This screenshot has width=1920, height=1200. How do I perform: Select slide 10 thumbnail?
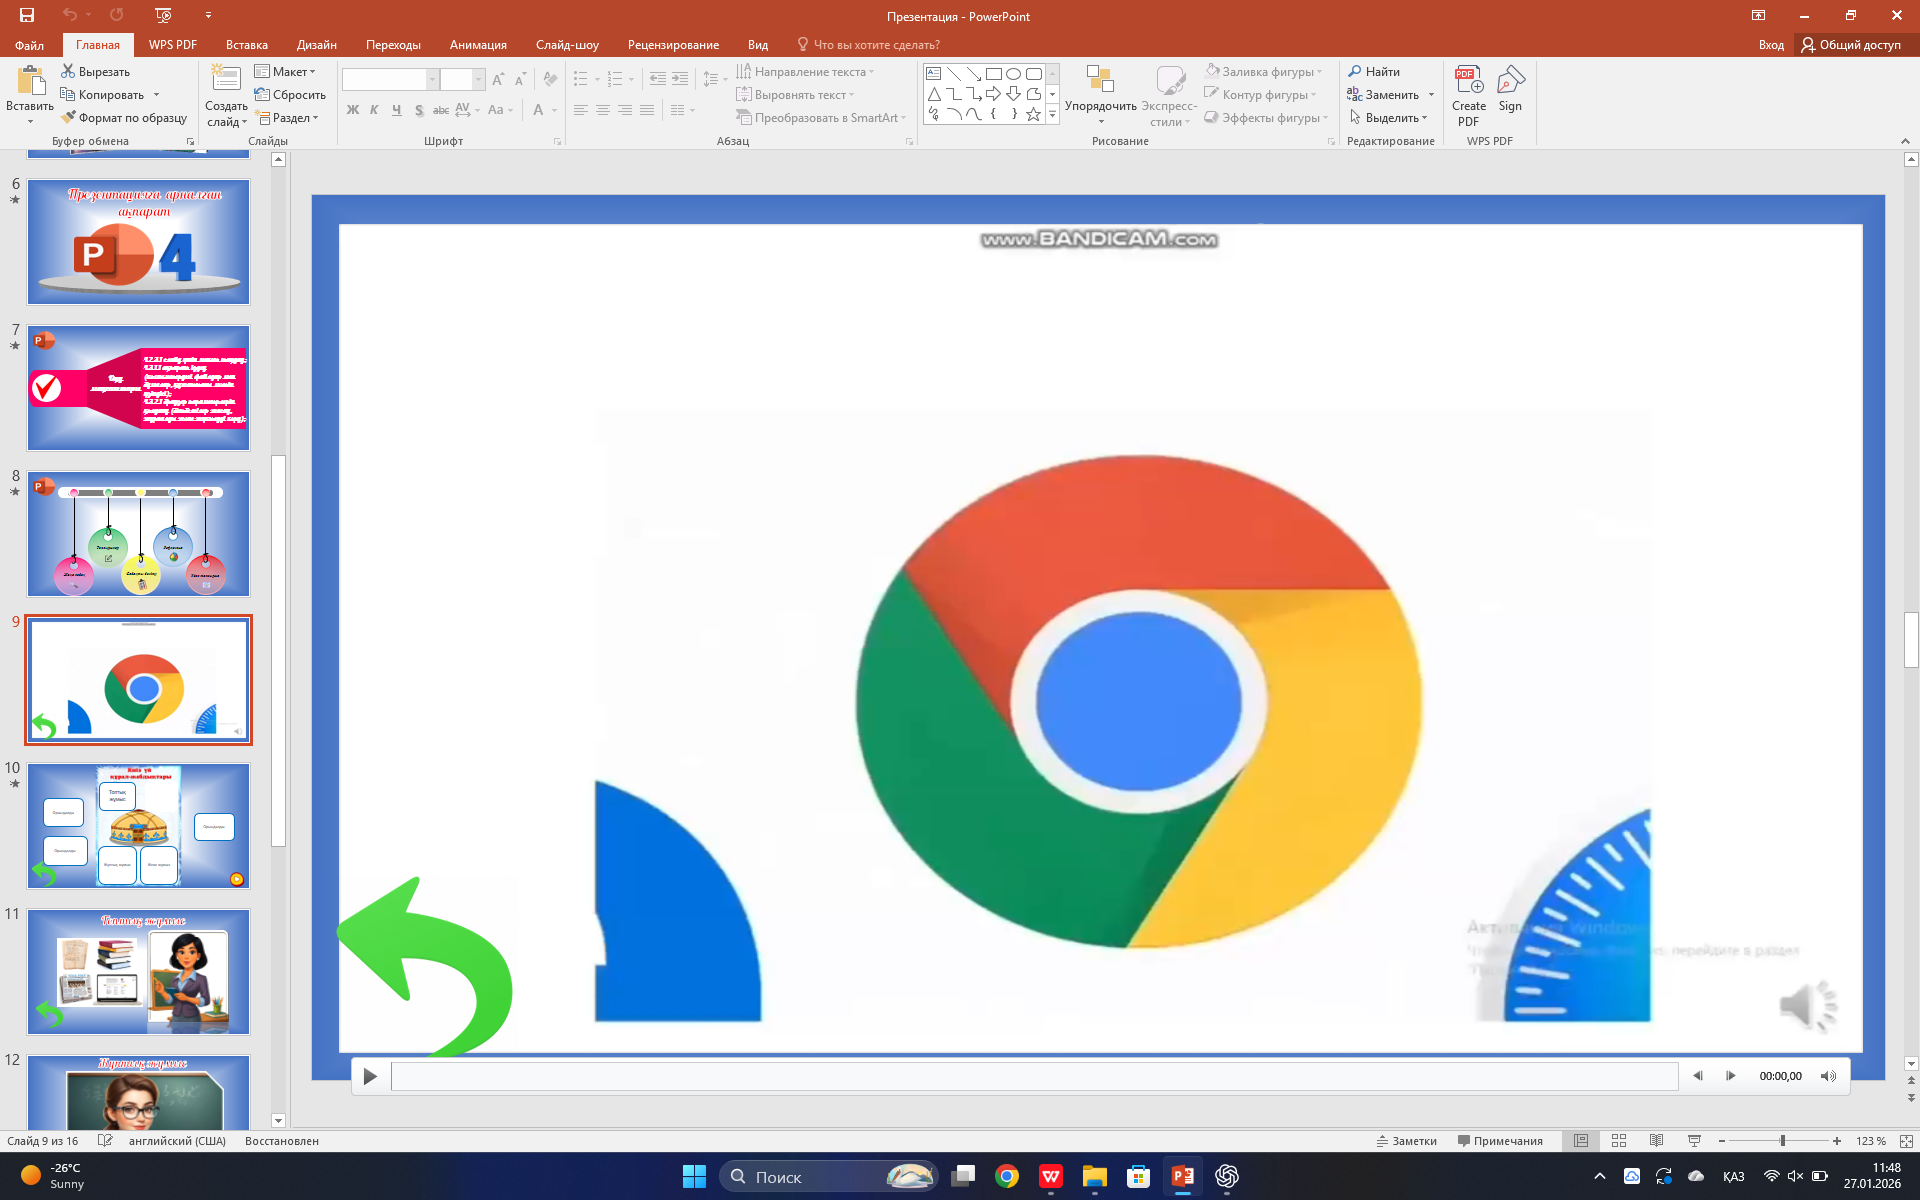[138, 826]
